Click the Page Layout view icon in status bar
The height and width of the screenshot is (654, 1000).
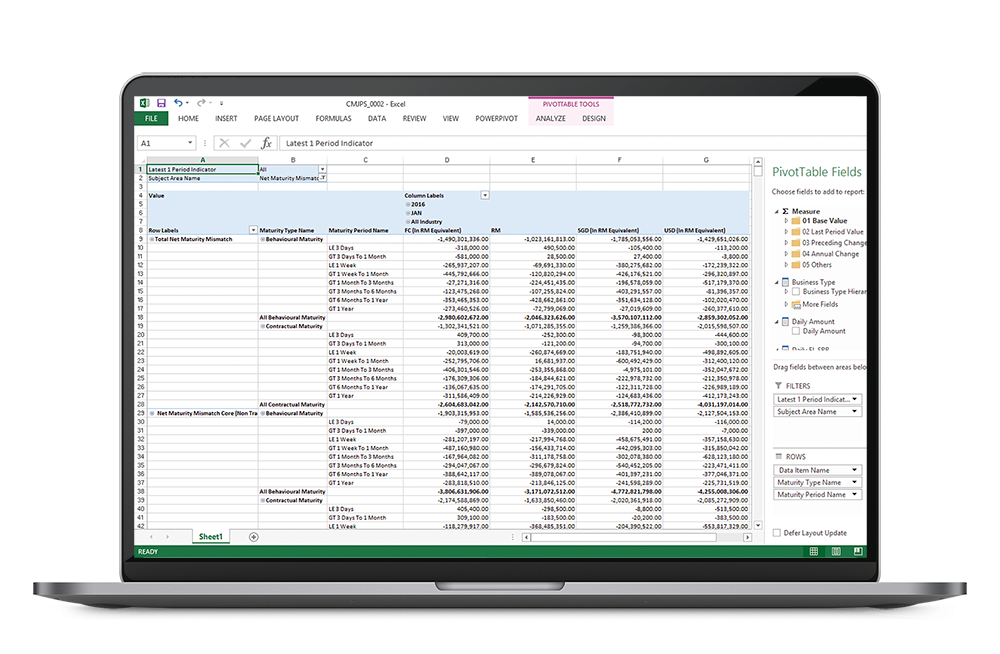(836, 551)
